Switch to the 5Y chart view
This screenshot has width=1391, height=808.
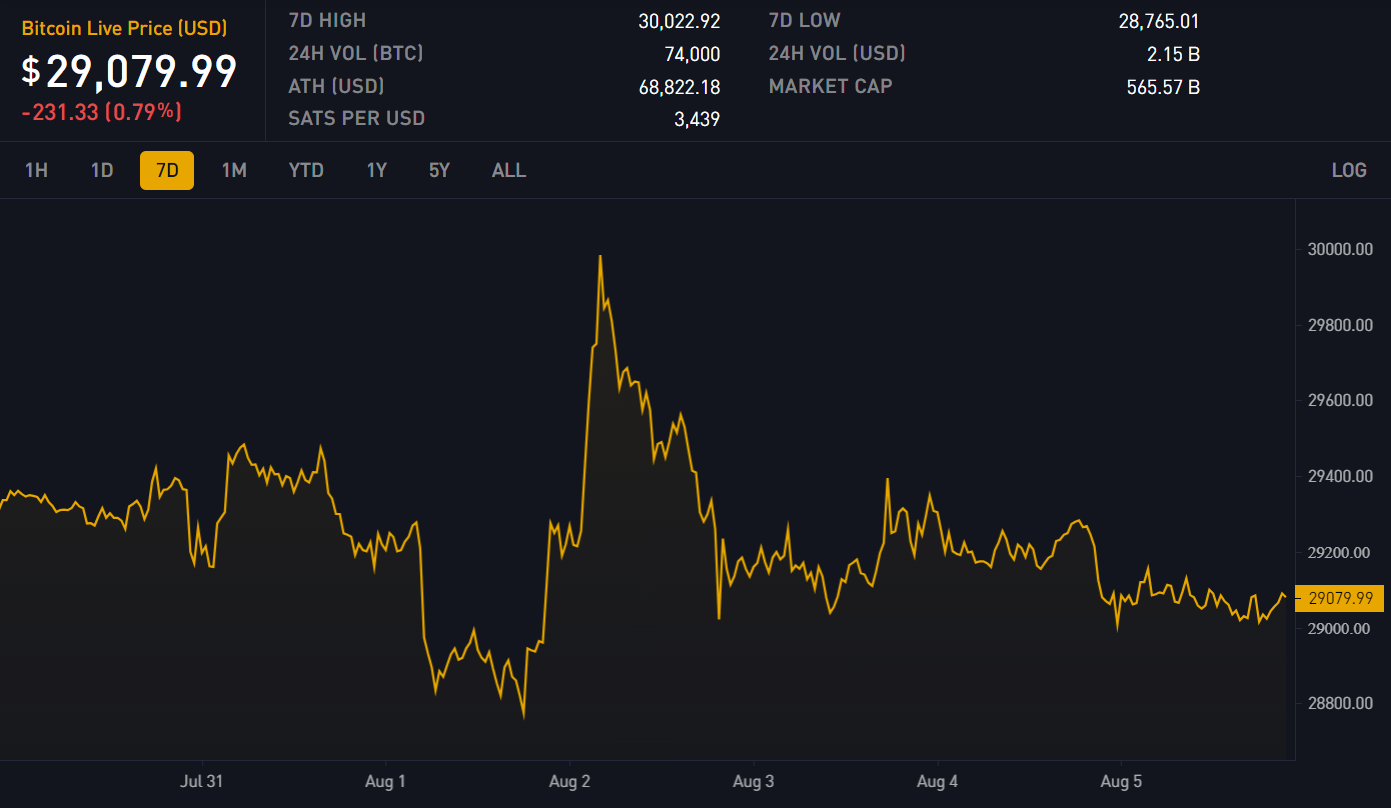439,170
